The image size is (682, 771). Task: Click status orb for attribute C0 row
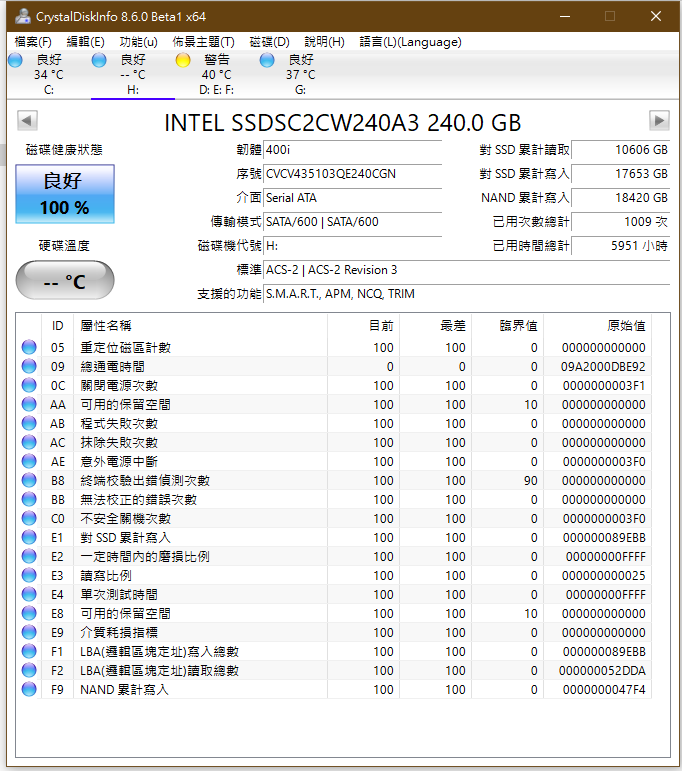30,518
